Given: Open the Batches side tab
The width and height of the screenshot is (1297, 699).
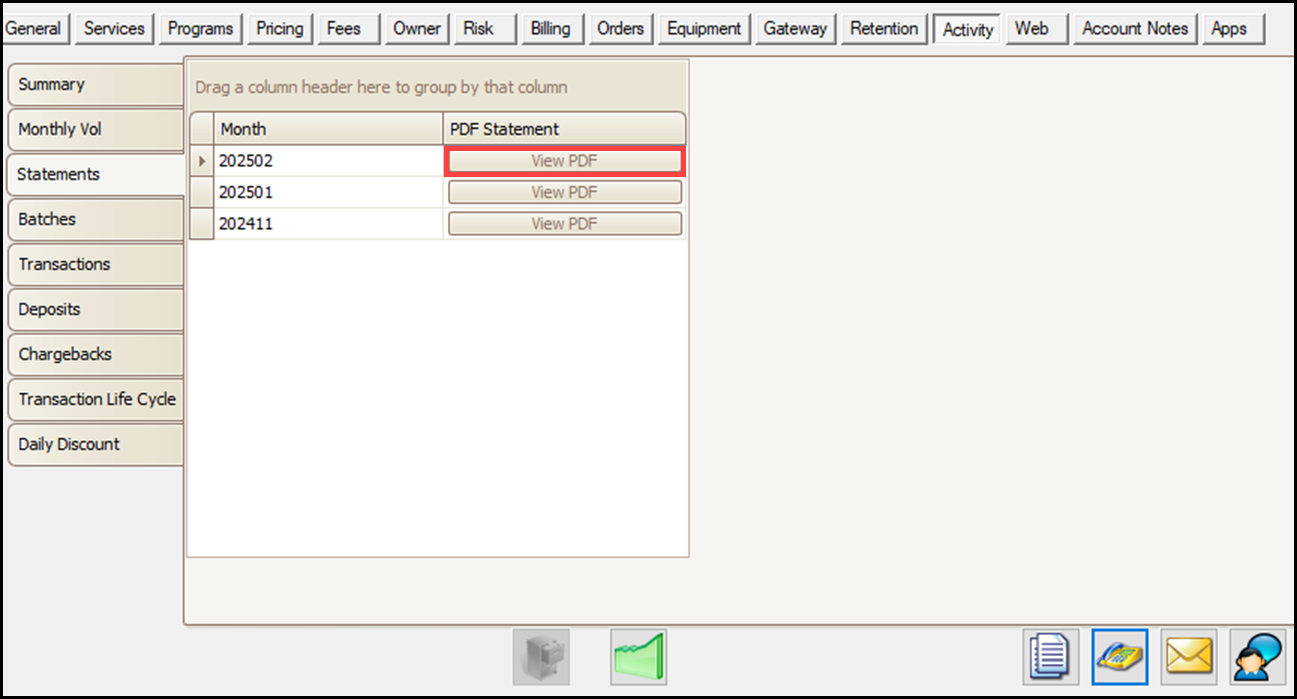Looking at the screenshot, I should pos(95,220).
